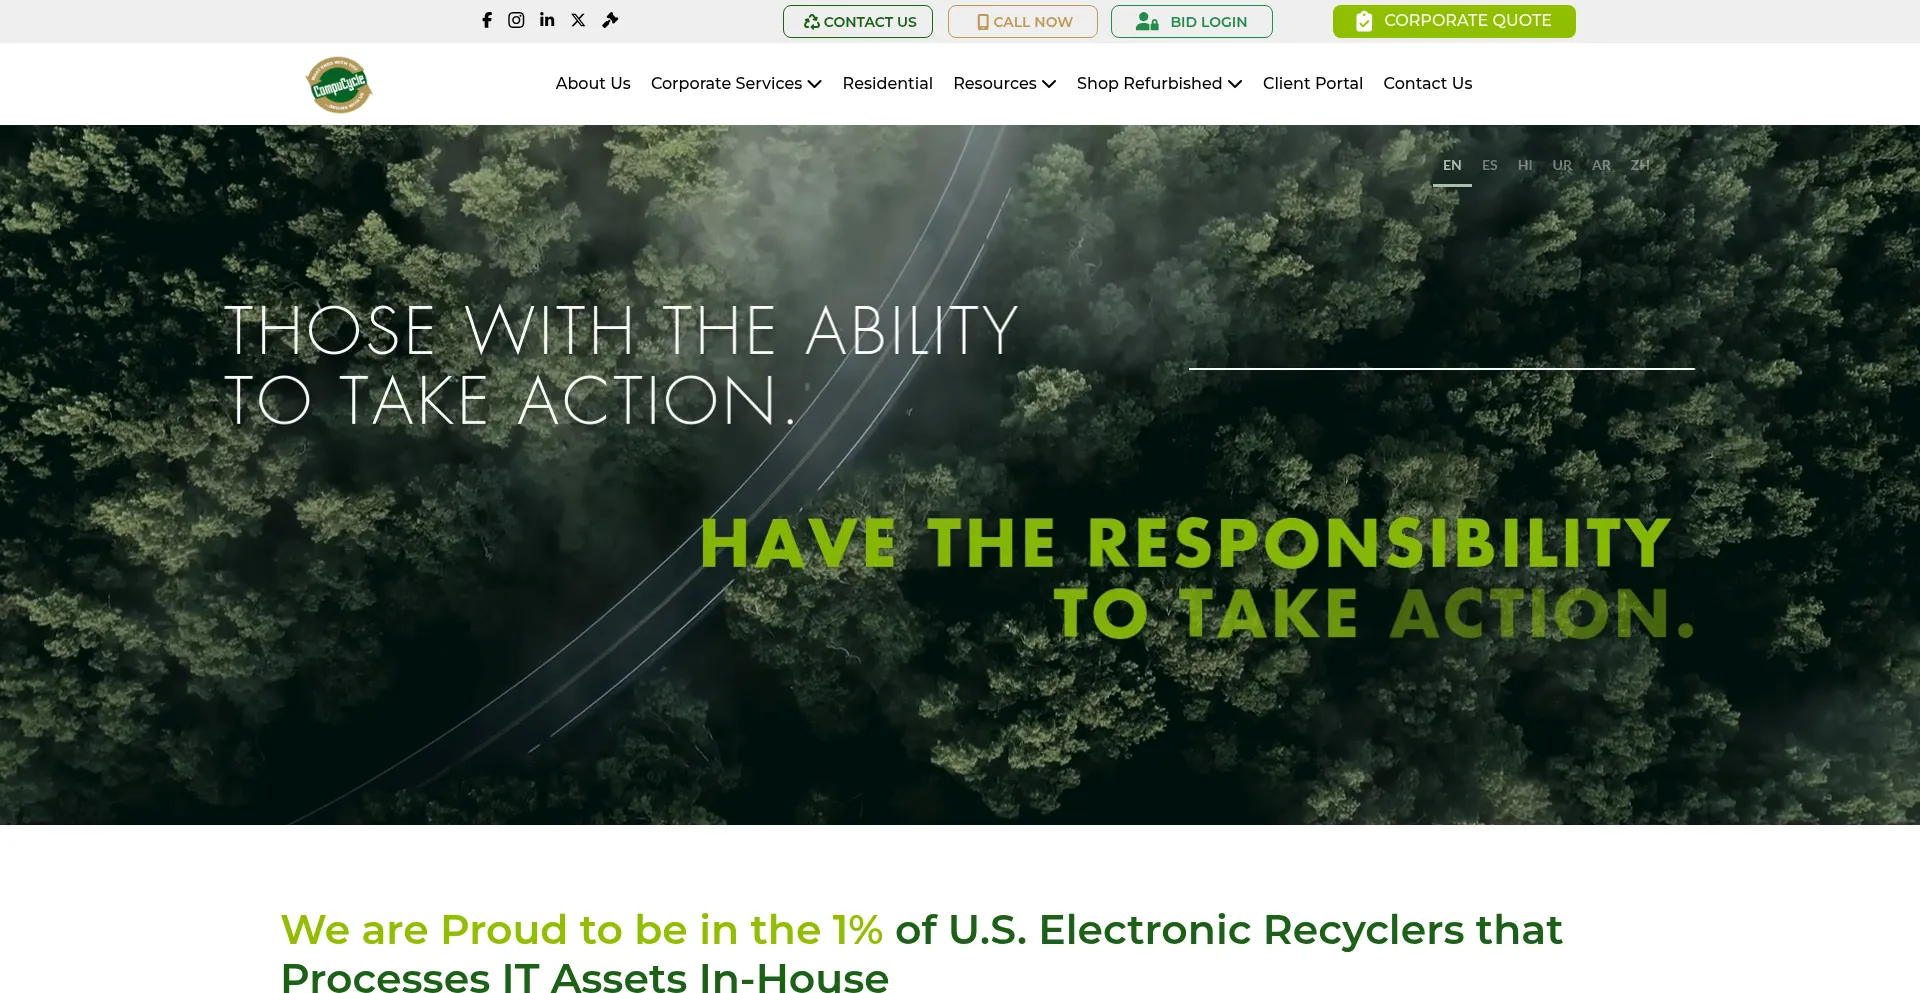Click the clipboard icon in Corporate Quote
This screenshot has height=993, width=1920.
click(1364, 20)
